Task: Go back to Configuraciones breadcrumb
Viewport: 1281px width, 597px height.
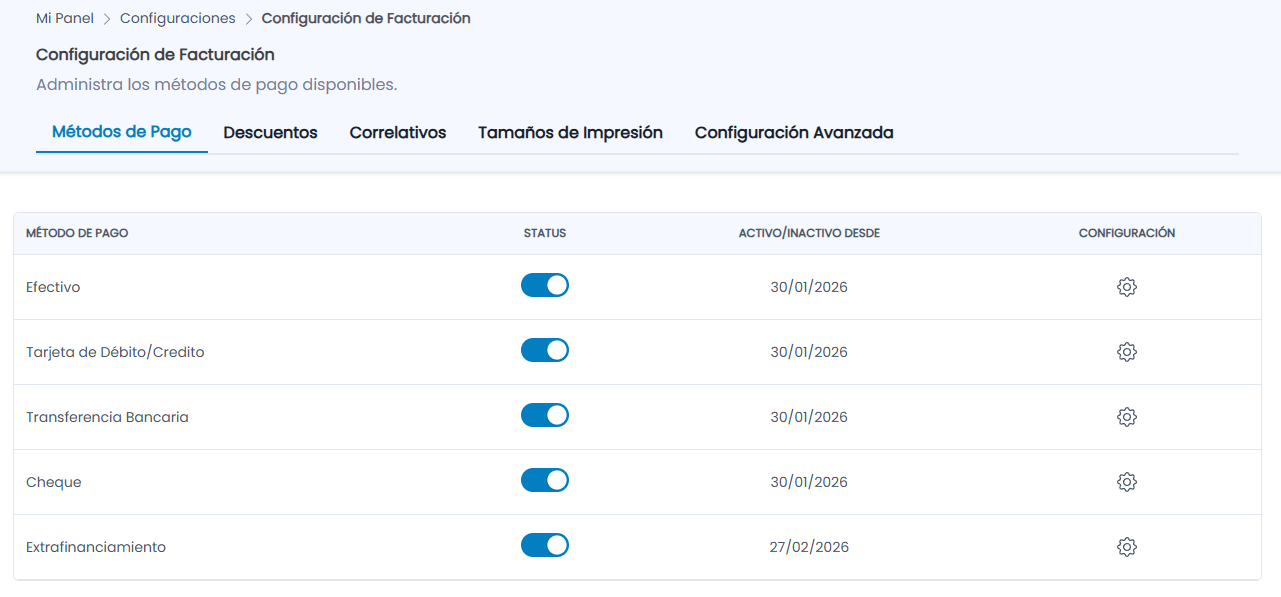Action: pyautogui.click(x=178, y=18)
